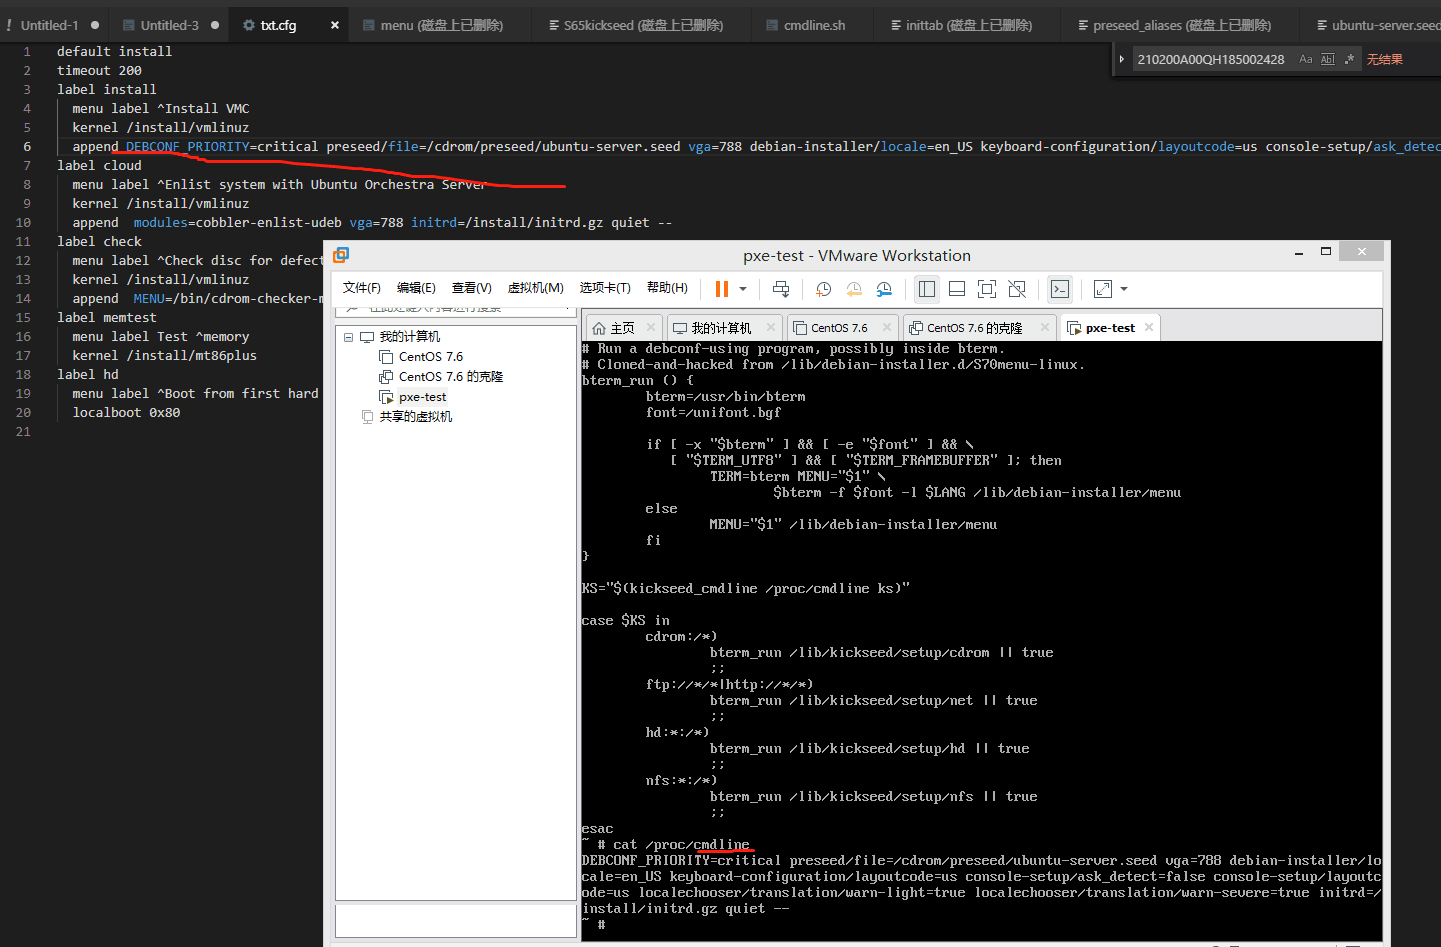Open the 虚拟机(M) menu in VMware
This screenshot has width=1441, height=947.
tap(536, 288)
